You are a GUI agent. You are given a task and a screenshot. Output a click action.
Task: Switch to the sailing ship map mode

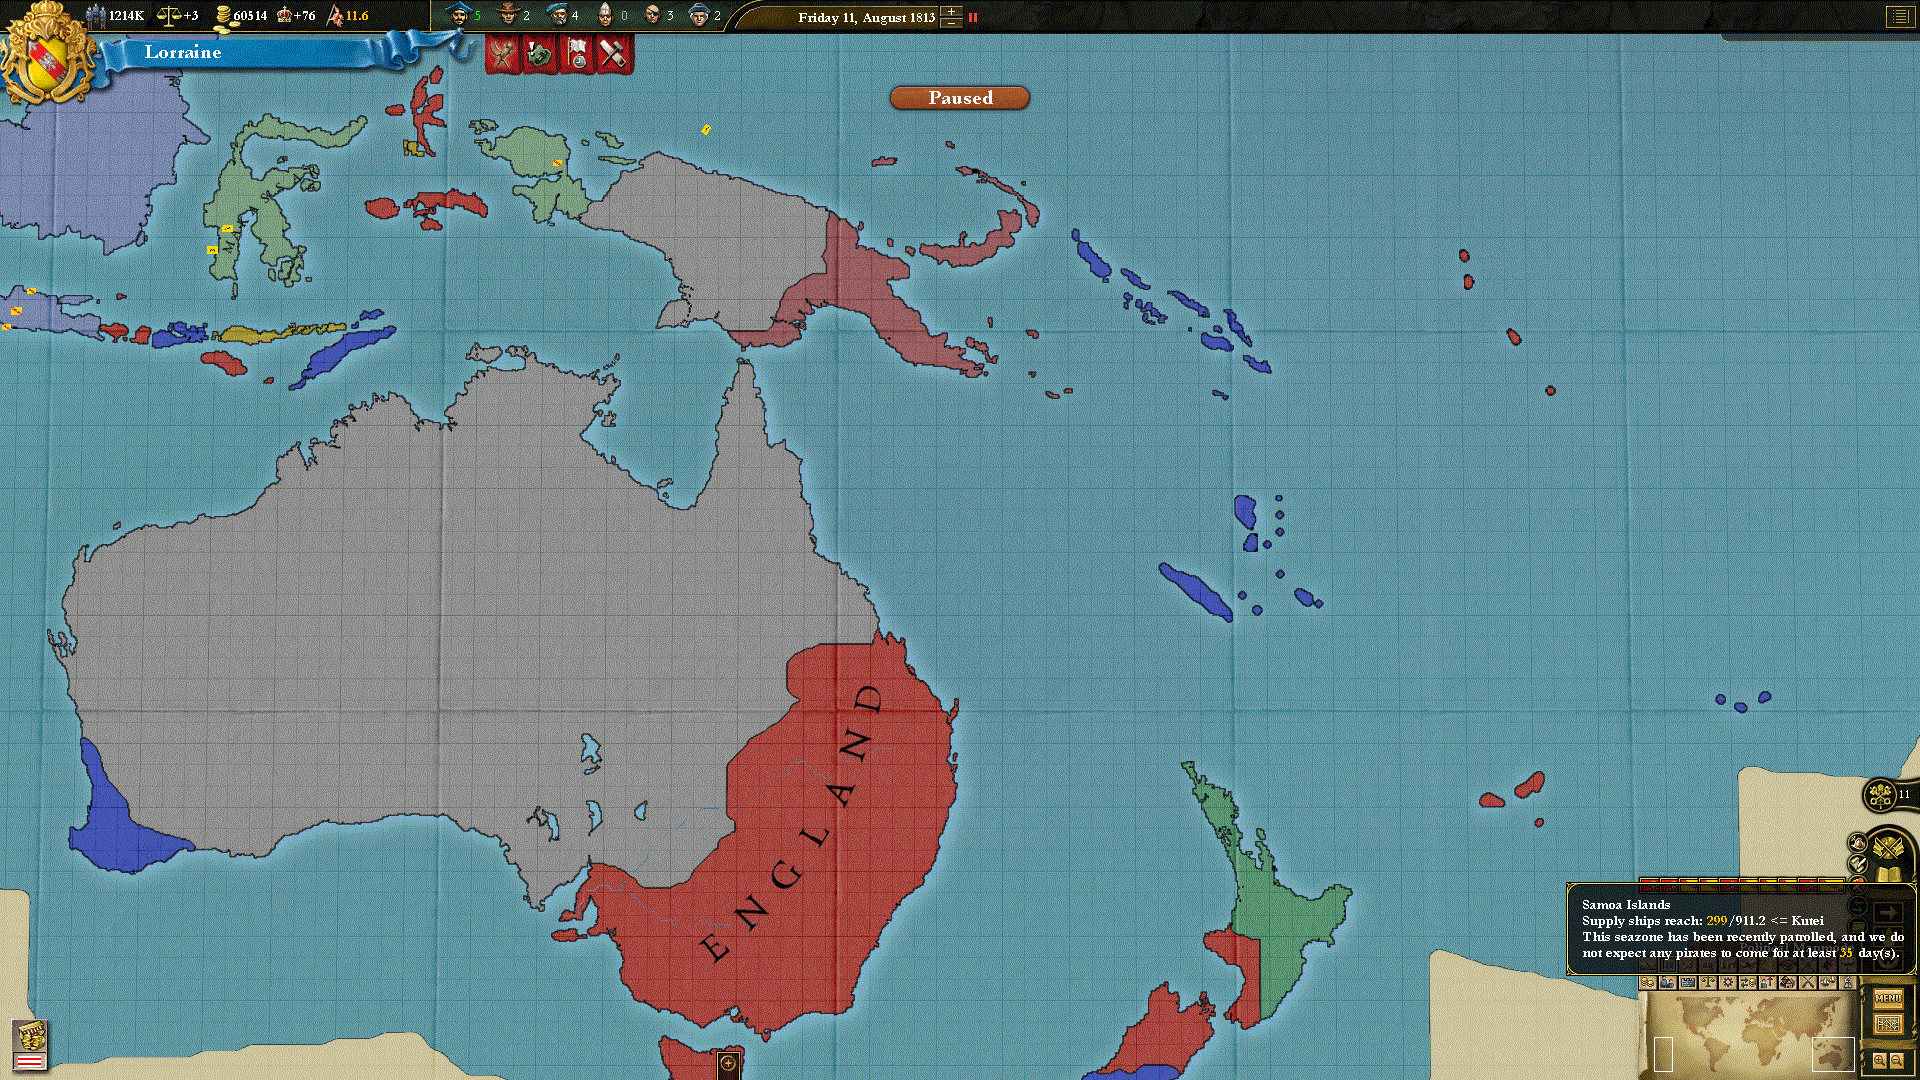point(1828,982)
